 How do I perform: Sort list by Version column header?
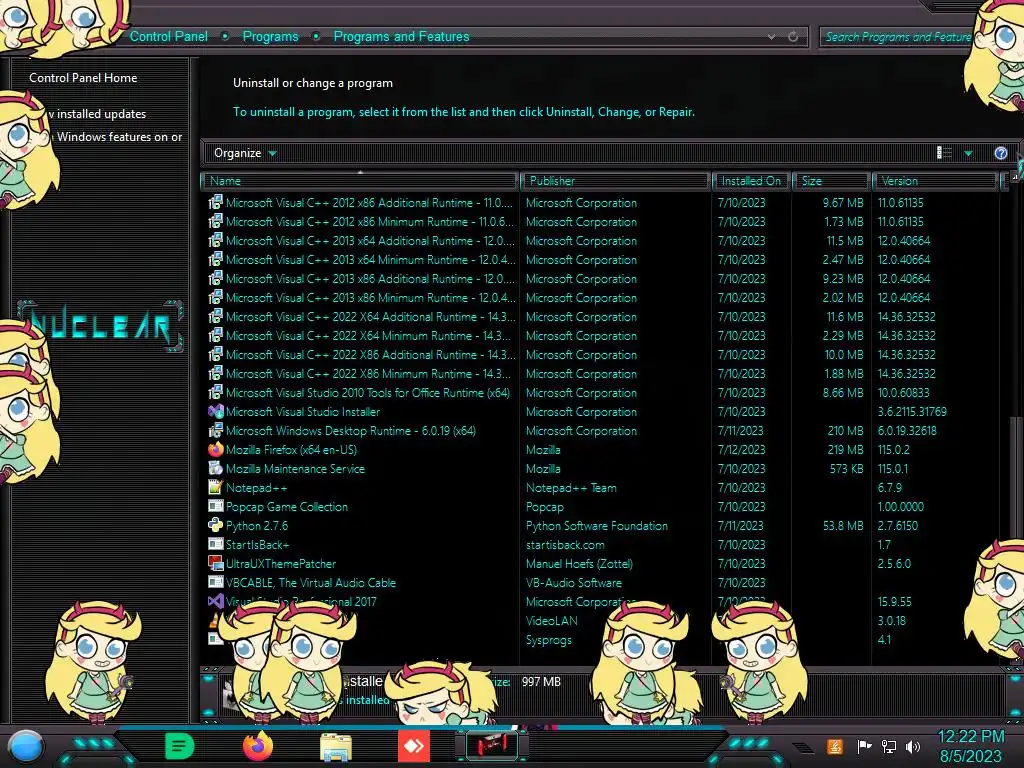click(935, 181)
